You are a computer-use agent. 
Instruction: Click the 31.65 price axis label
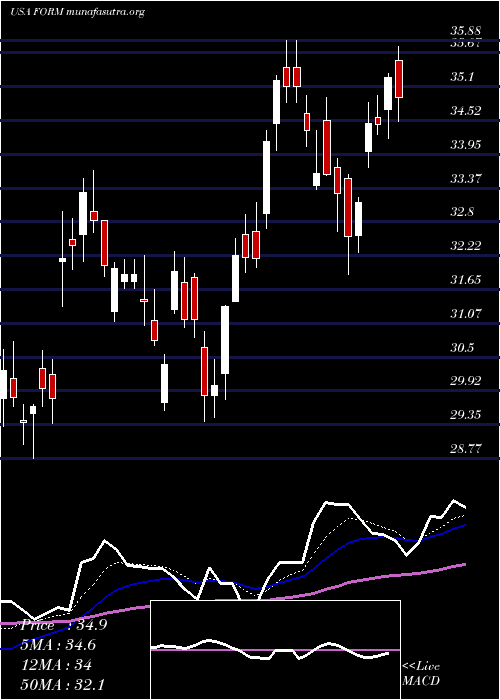pos(465,279)
